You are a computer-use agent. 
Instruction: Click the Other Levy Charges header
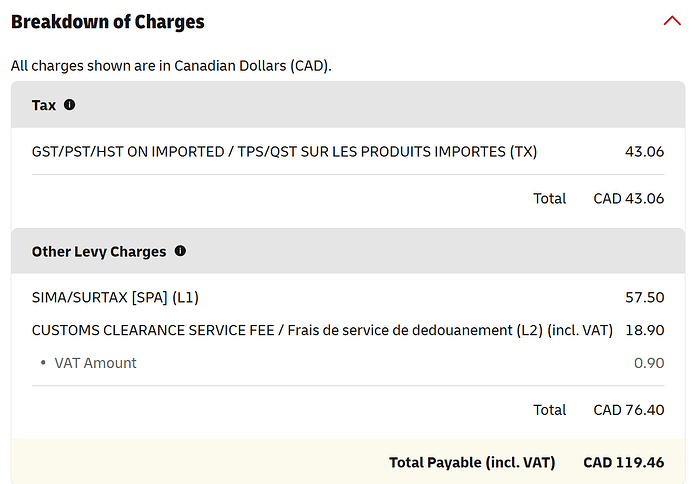(x=348, y=251)
